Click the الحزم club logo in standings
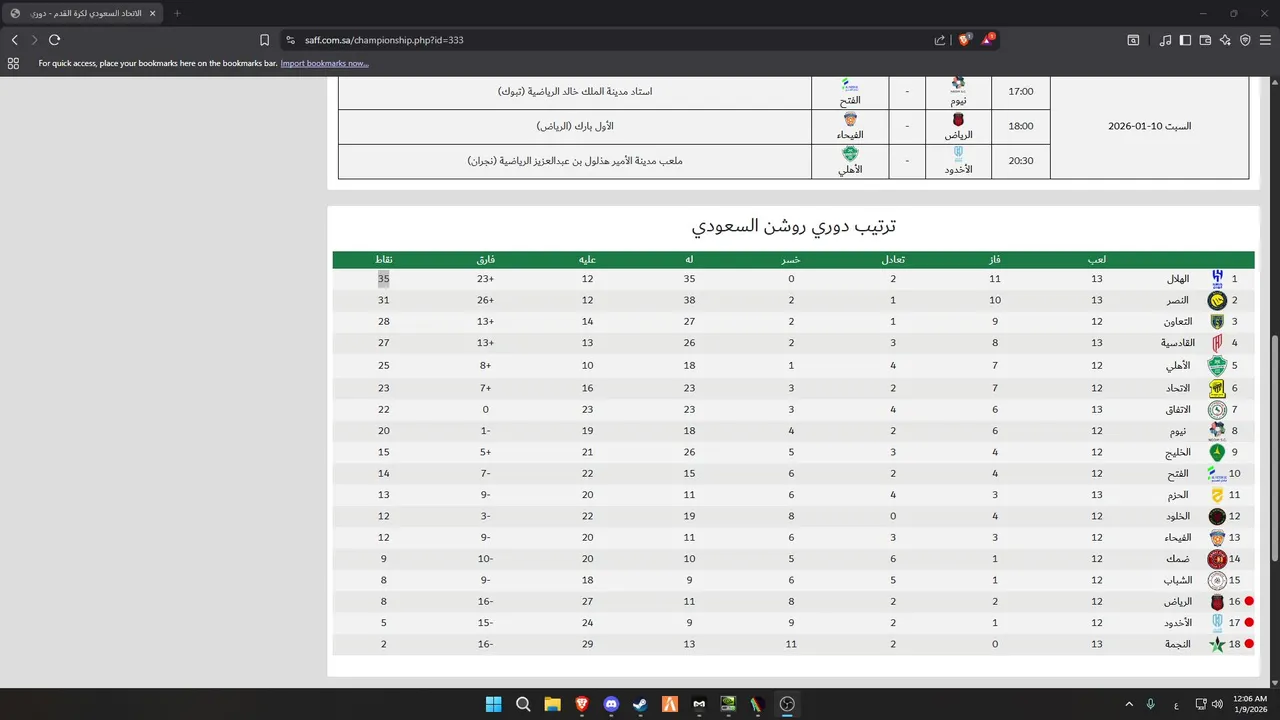The image size is (1280, 720). tap(1217, 495)
